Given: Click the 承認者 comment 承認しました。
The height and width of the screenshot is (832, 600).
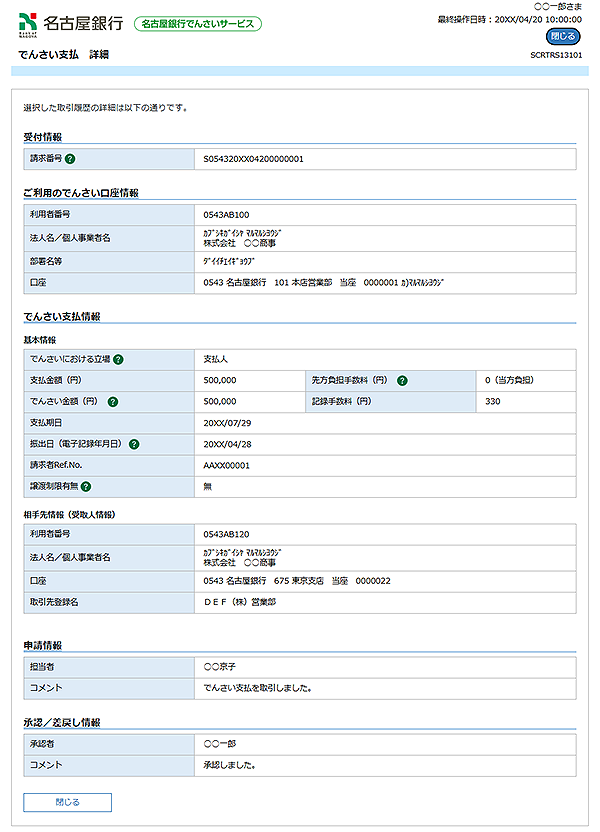Looking at the screenshot, I should click(229, 766).
